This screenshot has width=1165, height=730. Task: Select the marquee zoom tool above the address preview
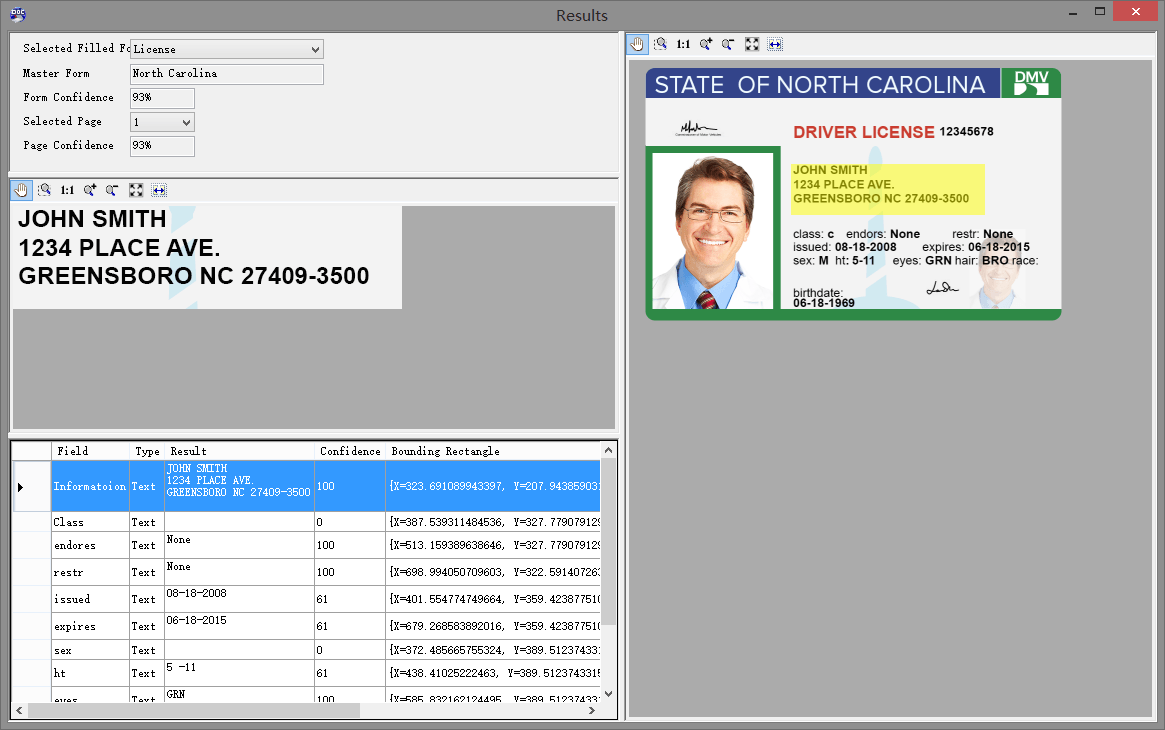tap(45, 190)
